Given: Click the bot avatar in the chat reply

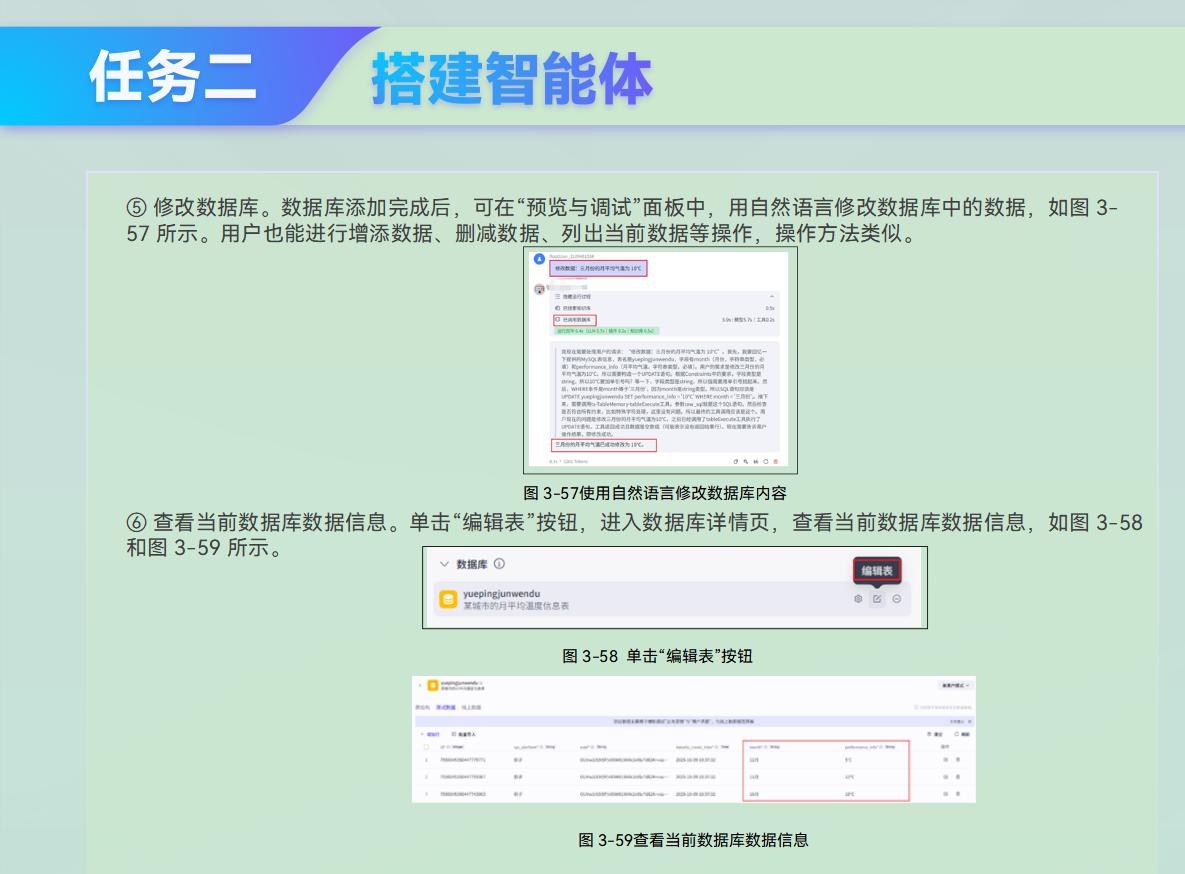Looking at the screenshot, I should click(539, 290).
